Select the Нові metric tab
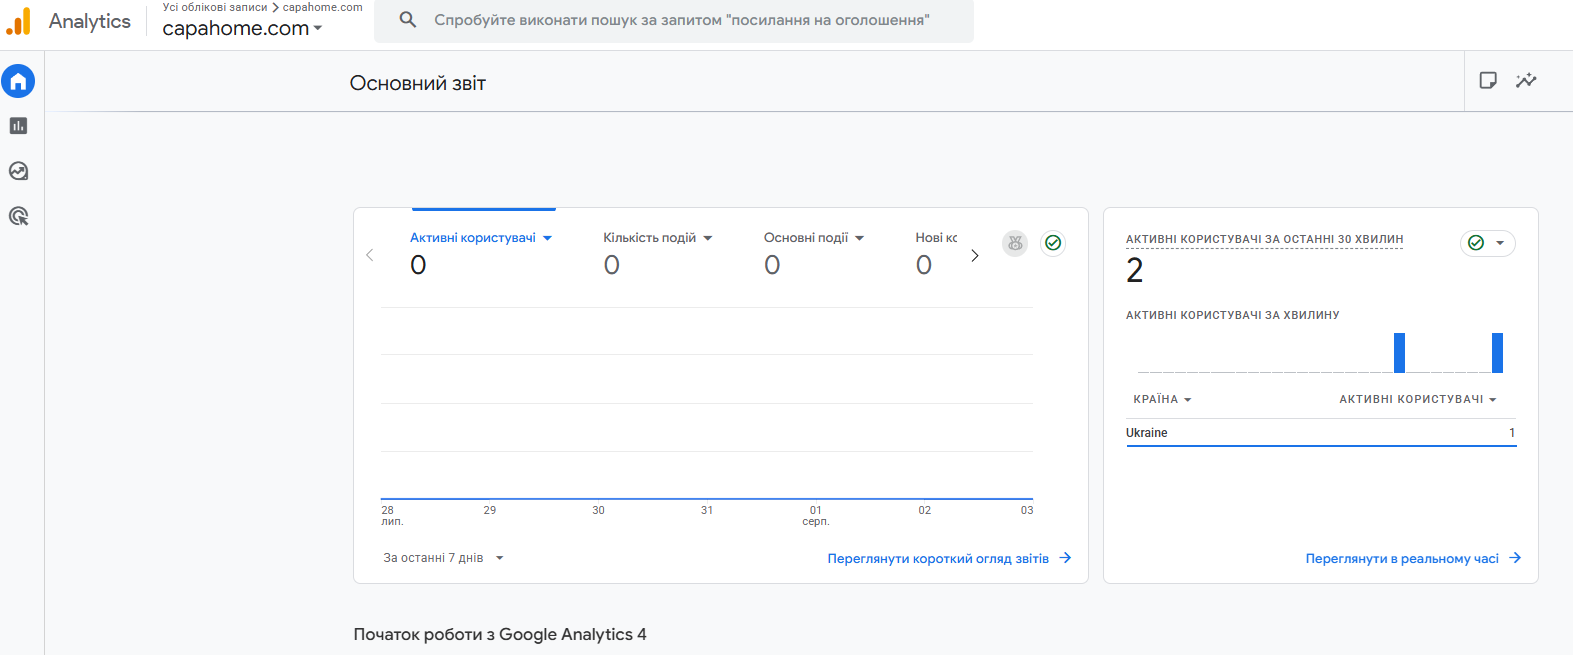Screen dimensions: 1573x655 pos(936,252)
